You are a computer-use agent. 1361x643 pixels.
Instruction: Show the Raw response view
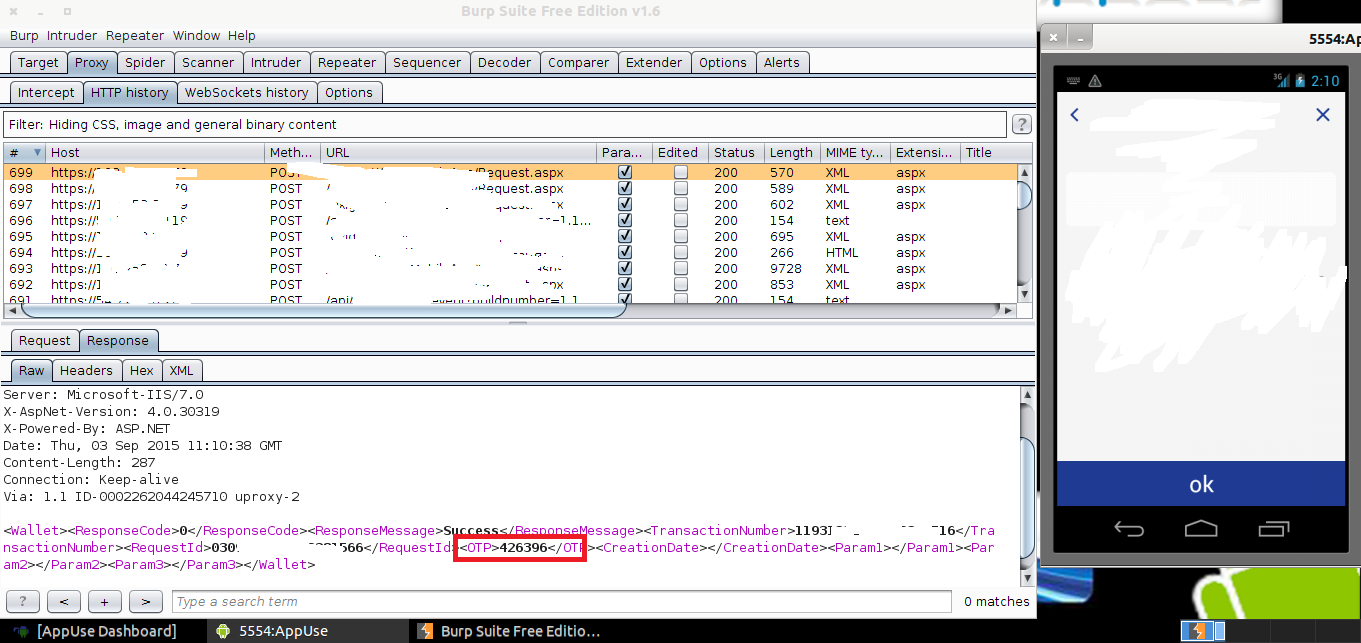[x=32, y=370]
